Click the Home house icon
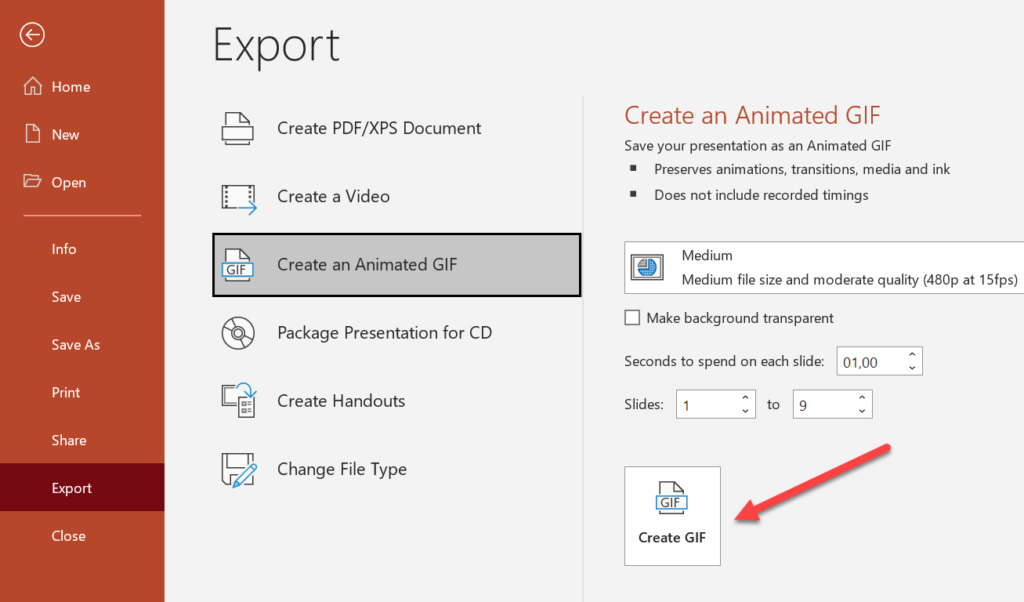 pos(33,86)
